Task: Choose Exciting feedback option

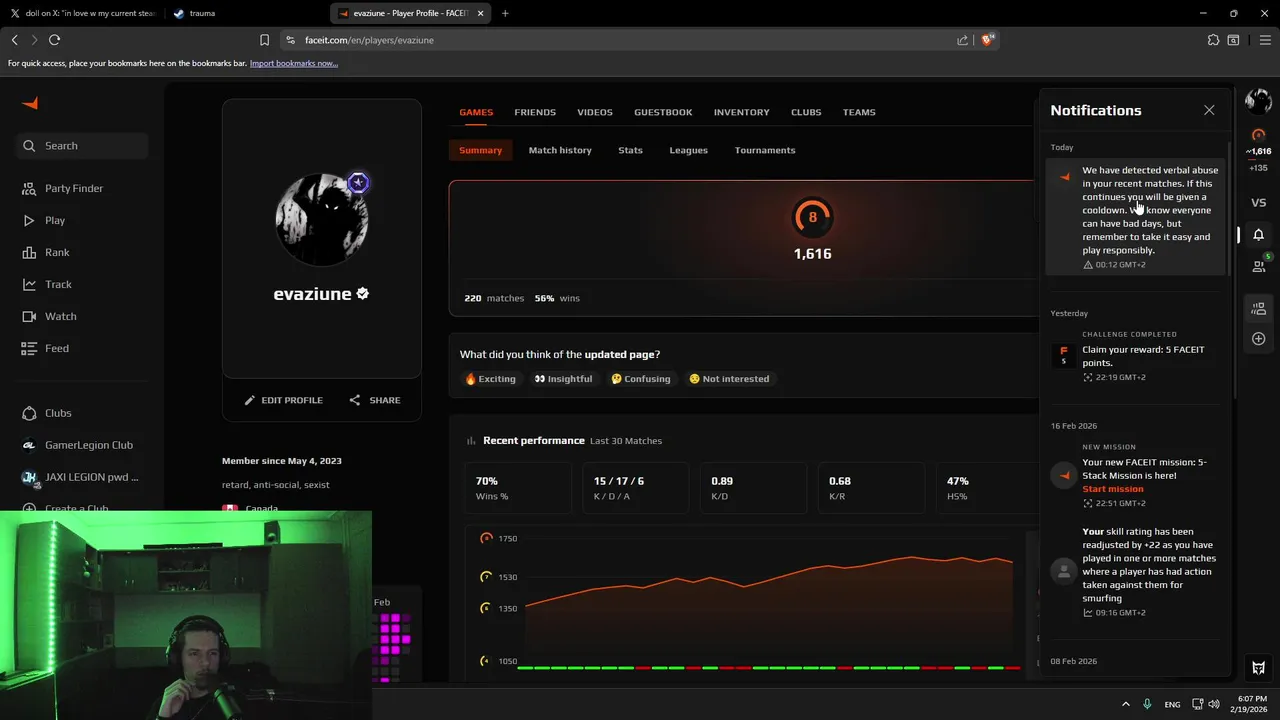Action: pos(490,379)
